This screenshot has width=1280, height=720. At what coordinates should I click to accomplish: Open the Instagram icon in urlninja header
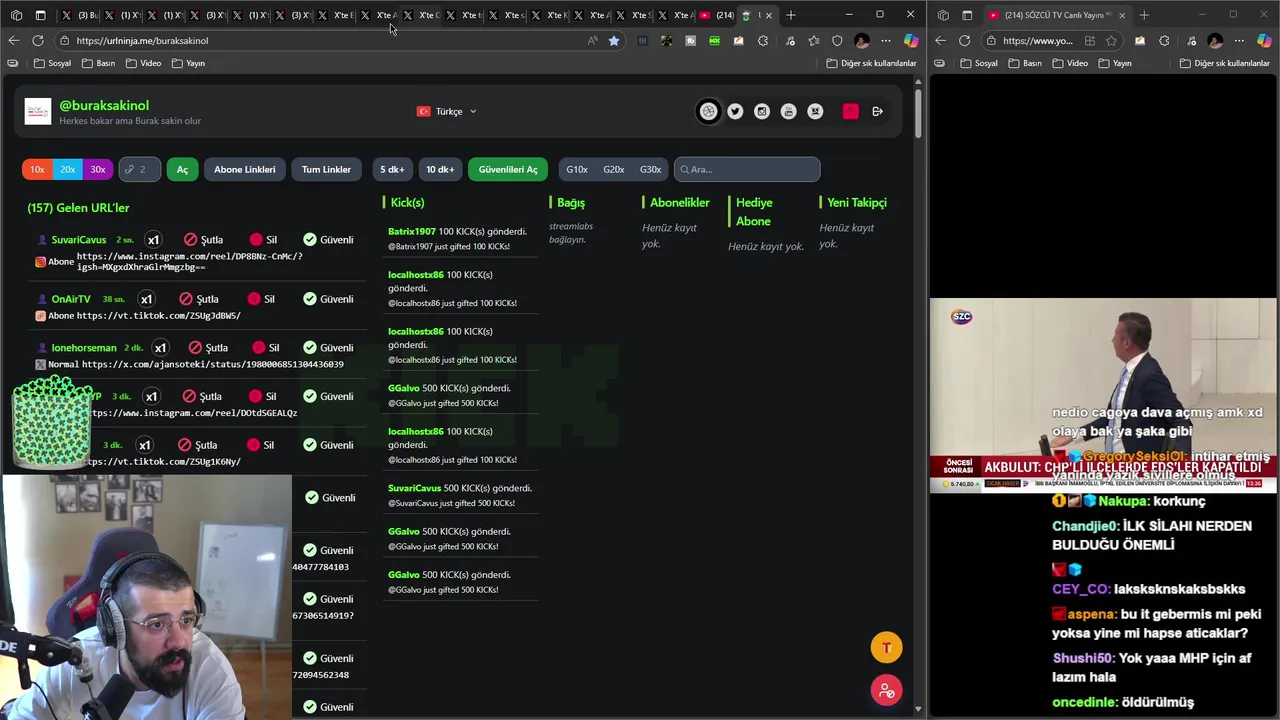coord(762,111)
